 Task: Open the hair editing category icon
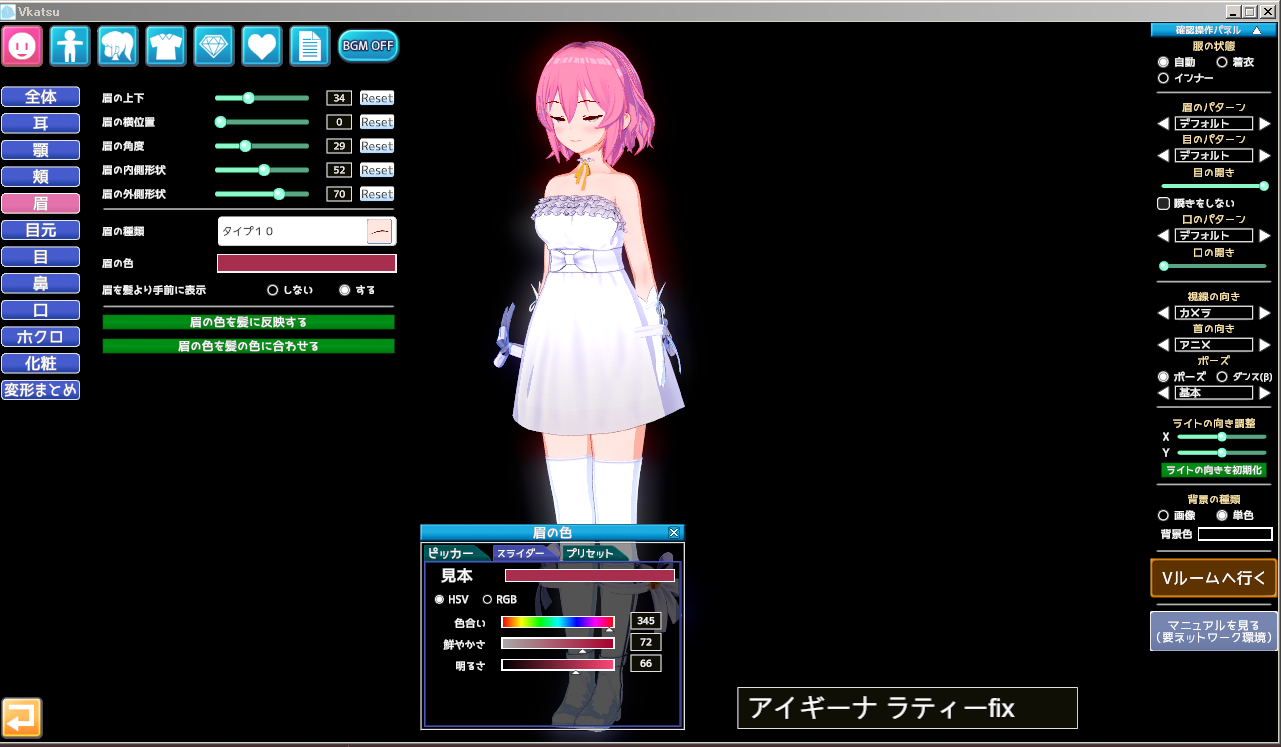(118, 45)
